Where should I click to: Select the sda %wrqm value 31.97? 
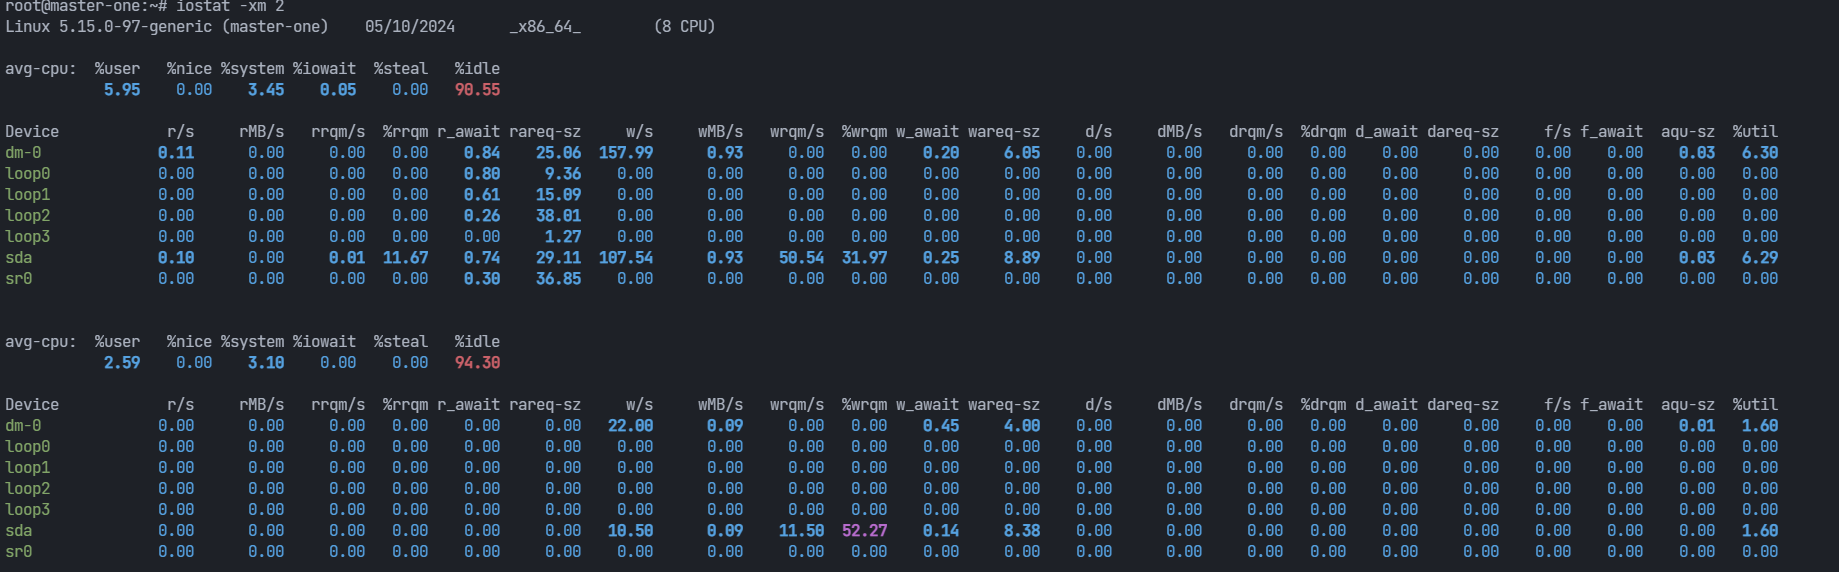click(x=865, y=258)
